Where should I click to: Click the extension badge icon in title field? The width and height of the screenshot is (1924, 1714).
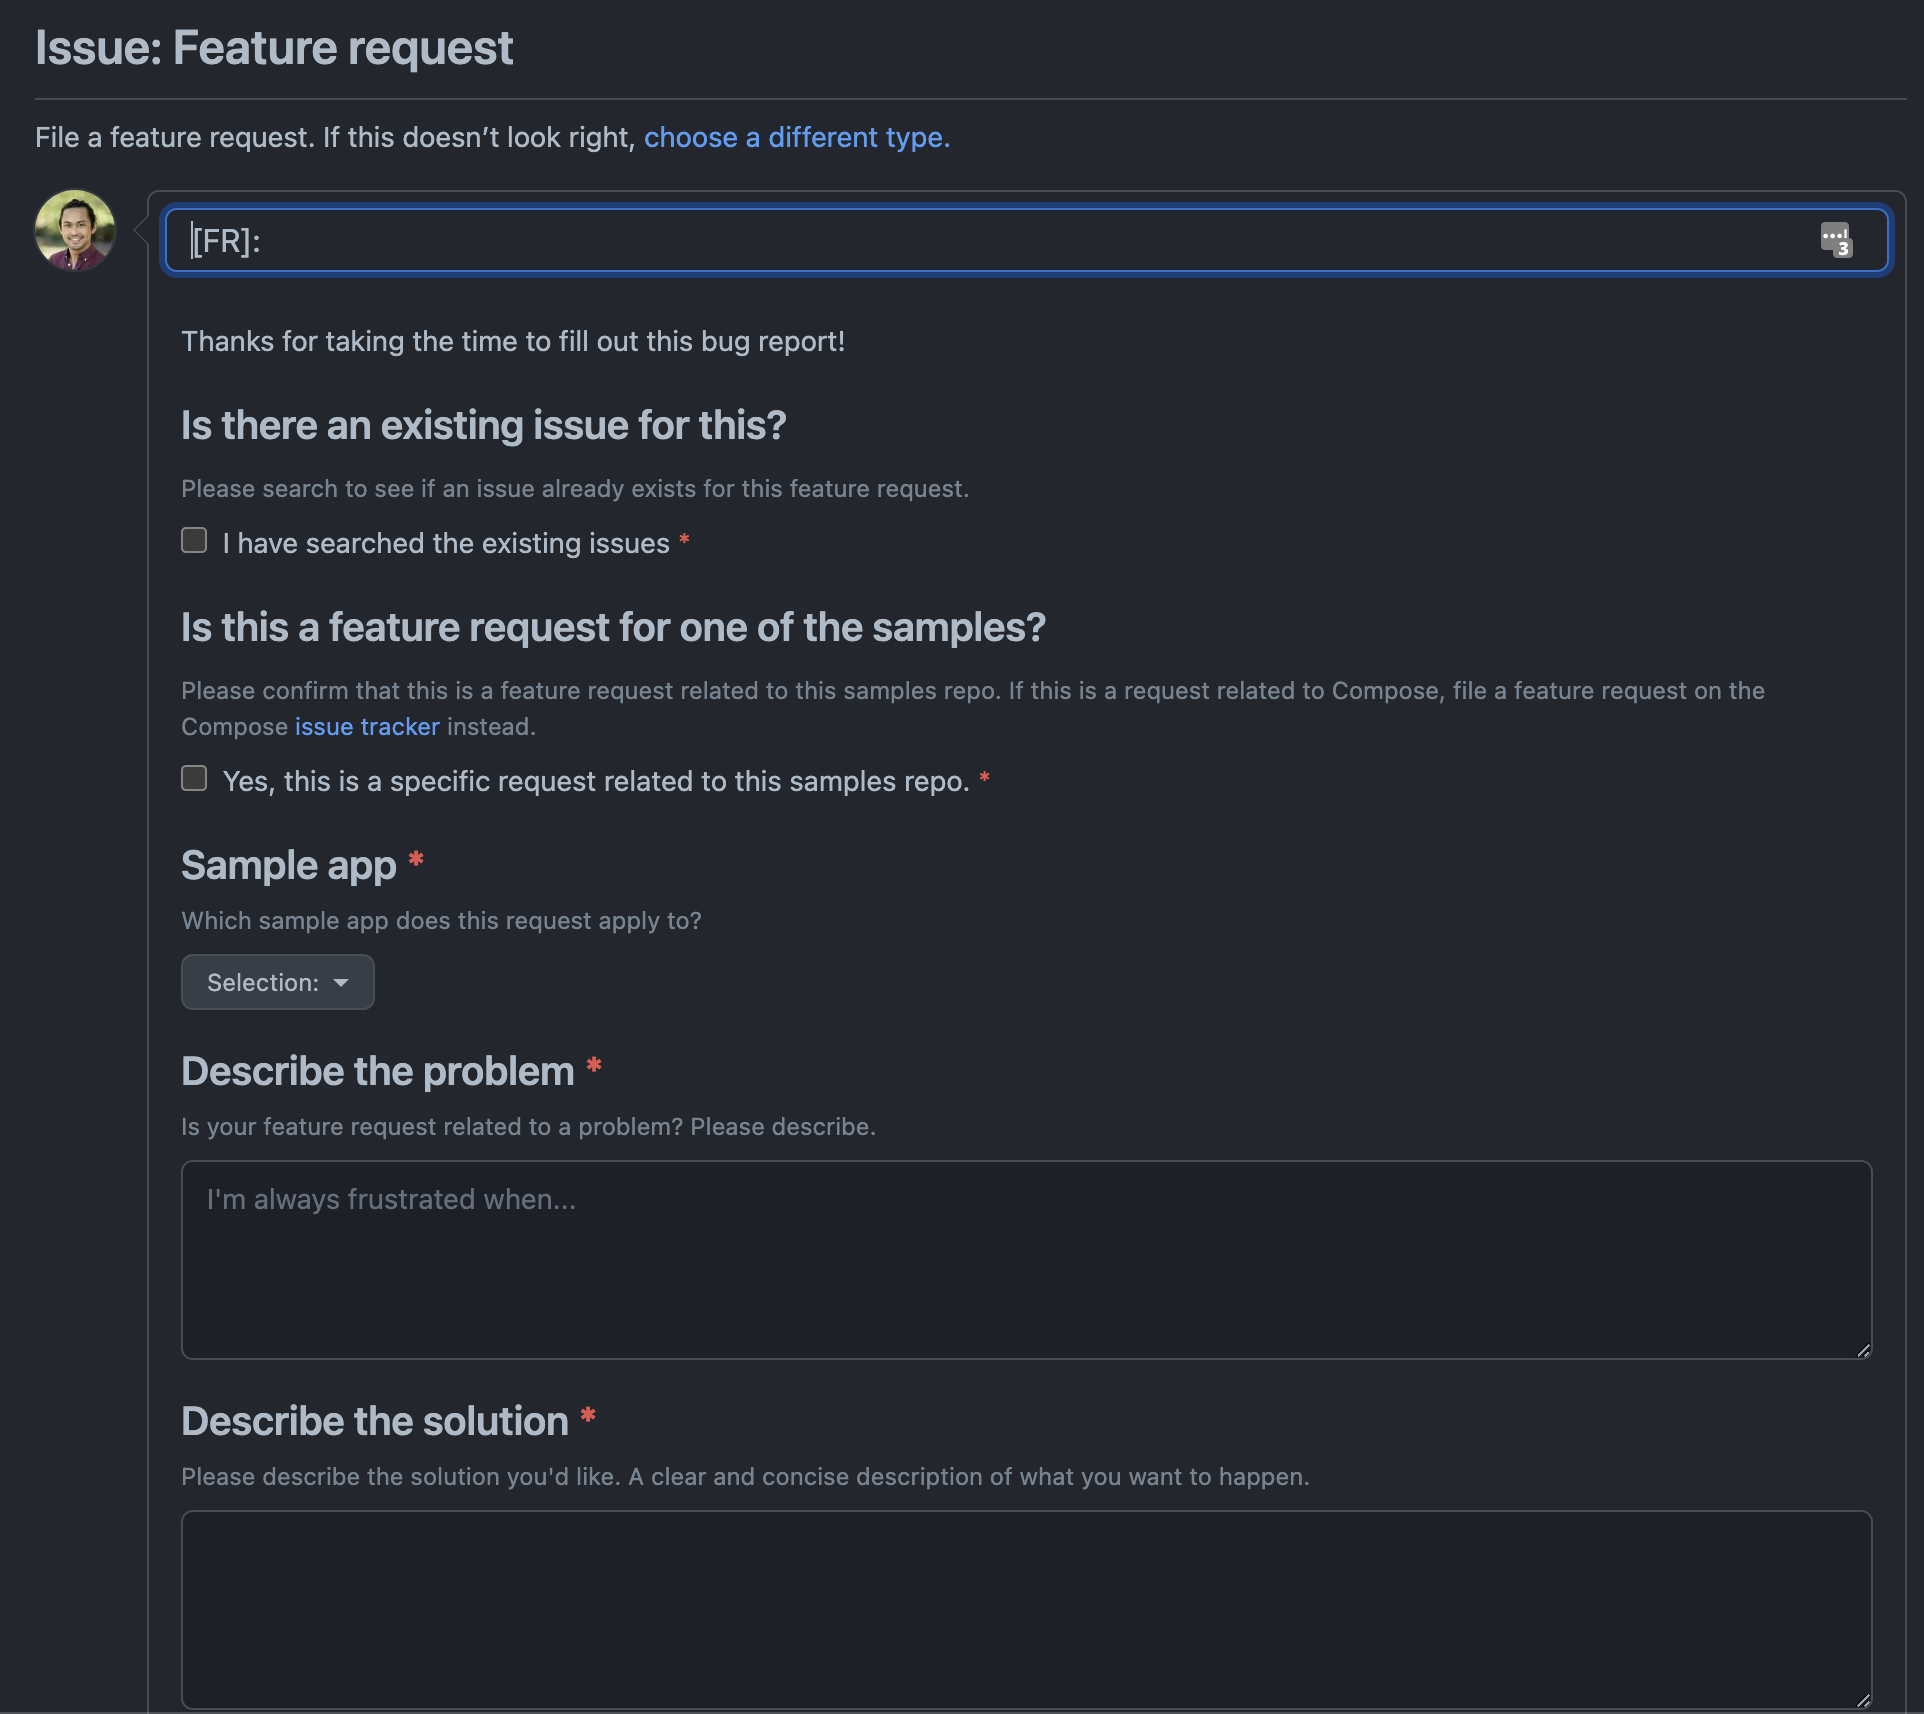1835,240
